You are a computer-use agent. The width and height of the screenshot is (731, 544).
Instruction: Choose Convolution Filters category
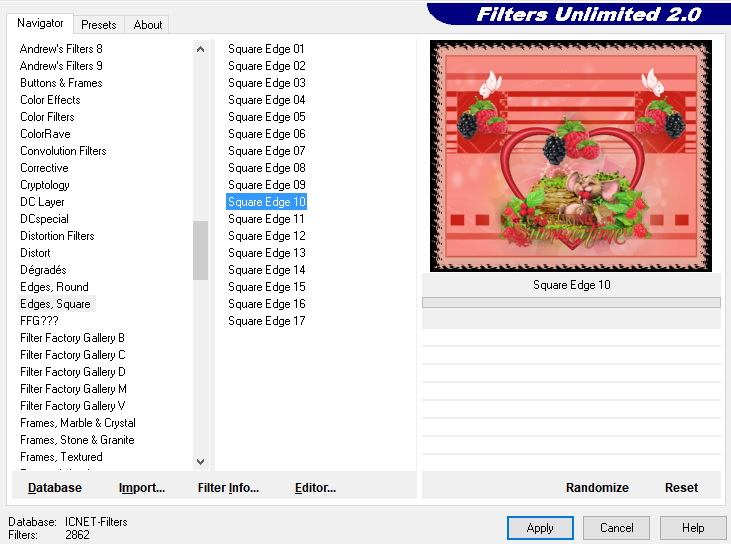pyautogui.click(x=63, y=151)
